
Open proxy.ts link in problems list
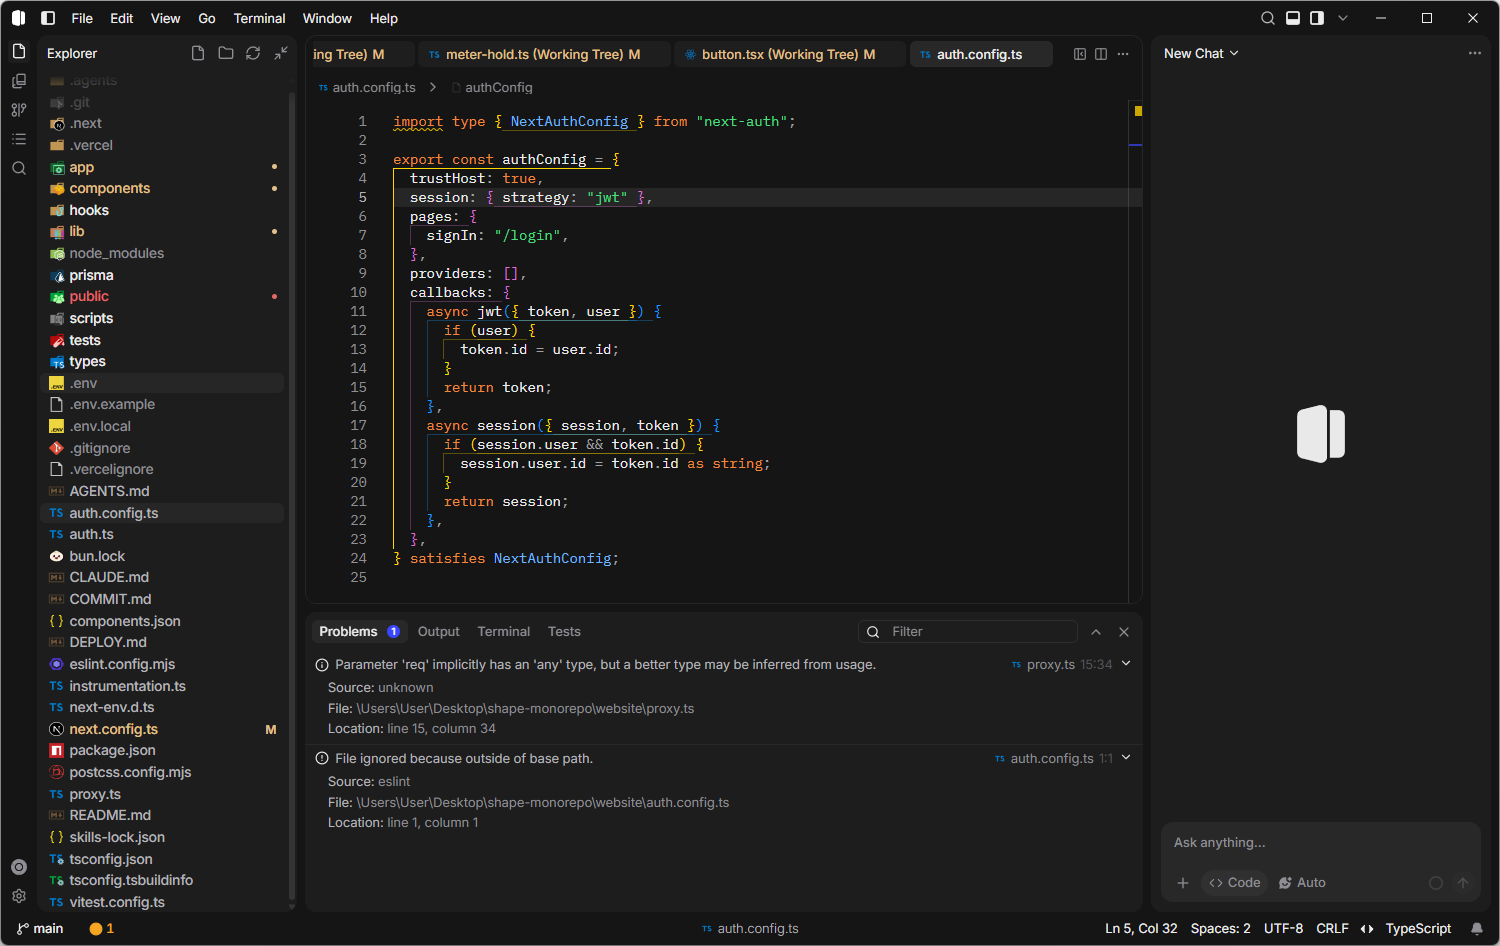(x=1050, y=664)
